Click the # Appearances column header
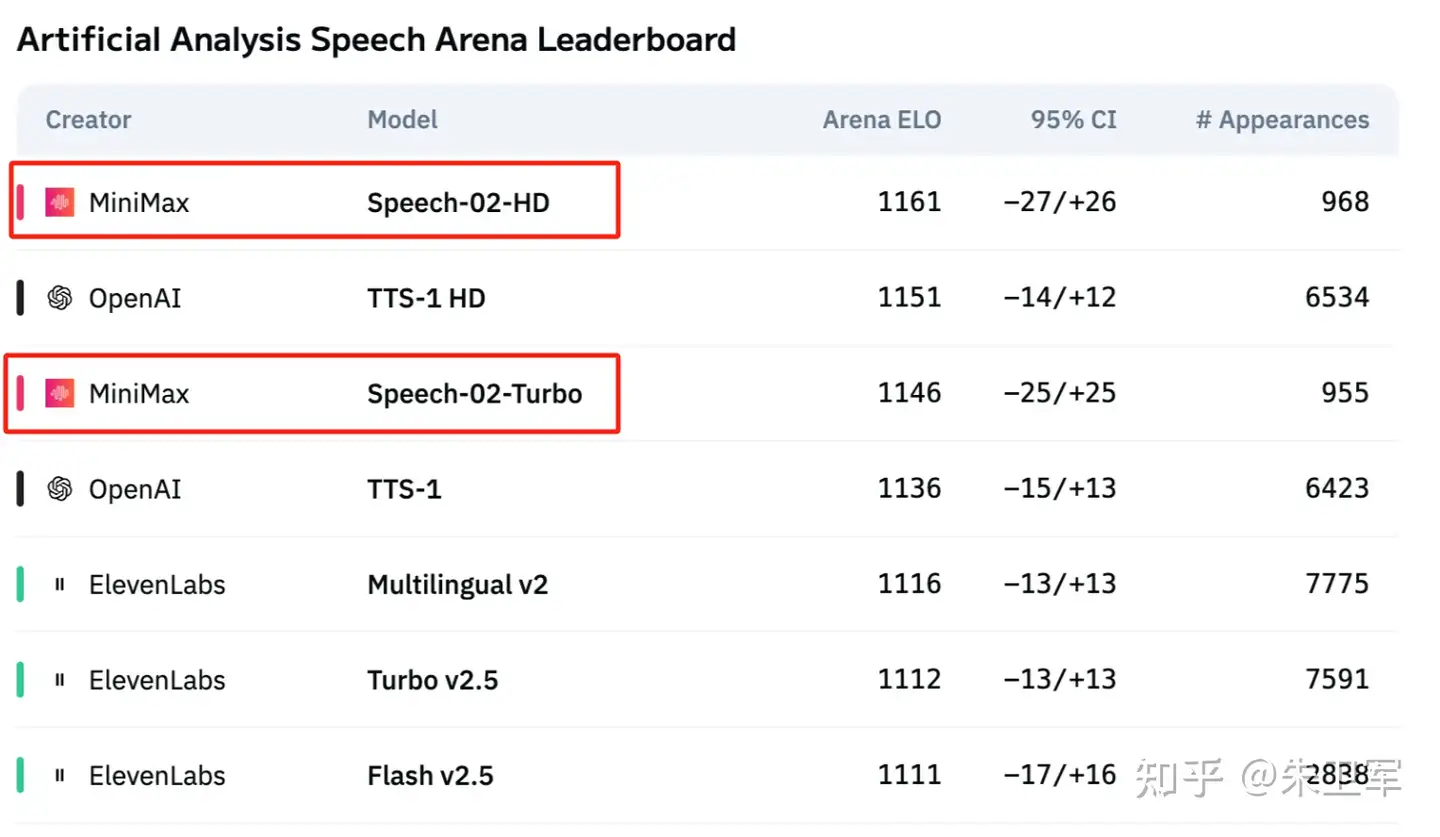This screenshot has width=1440, height=837. (x=1283, y=120)
